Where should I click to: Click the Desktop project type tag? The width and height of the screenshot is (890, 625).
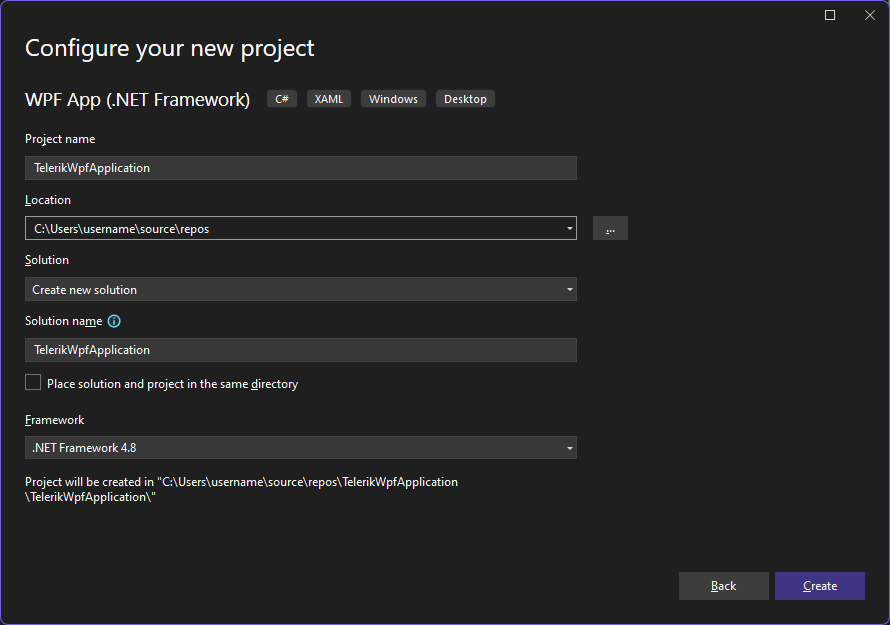[x=465, y=98]
